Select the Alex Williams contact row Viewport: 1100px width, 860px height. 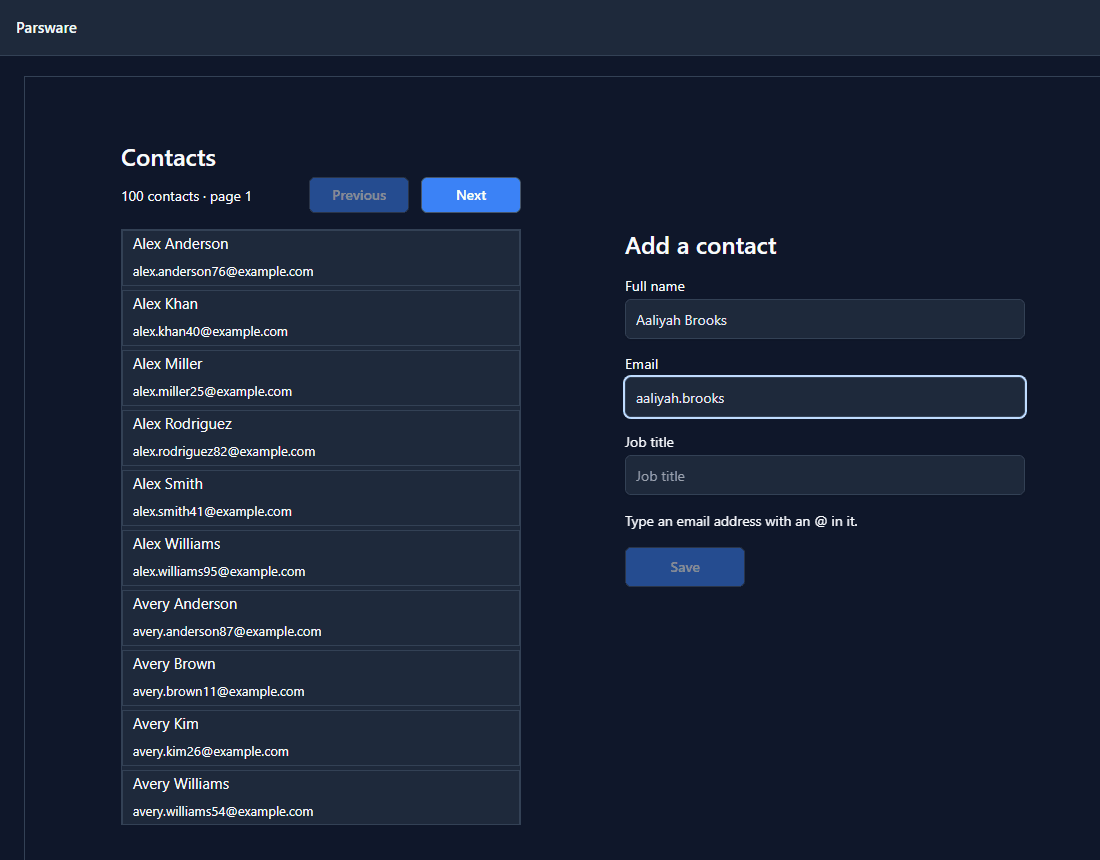(321, 558)
